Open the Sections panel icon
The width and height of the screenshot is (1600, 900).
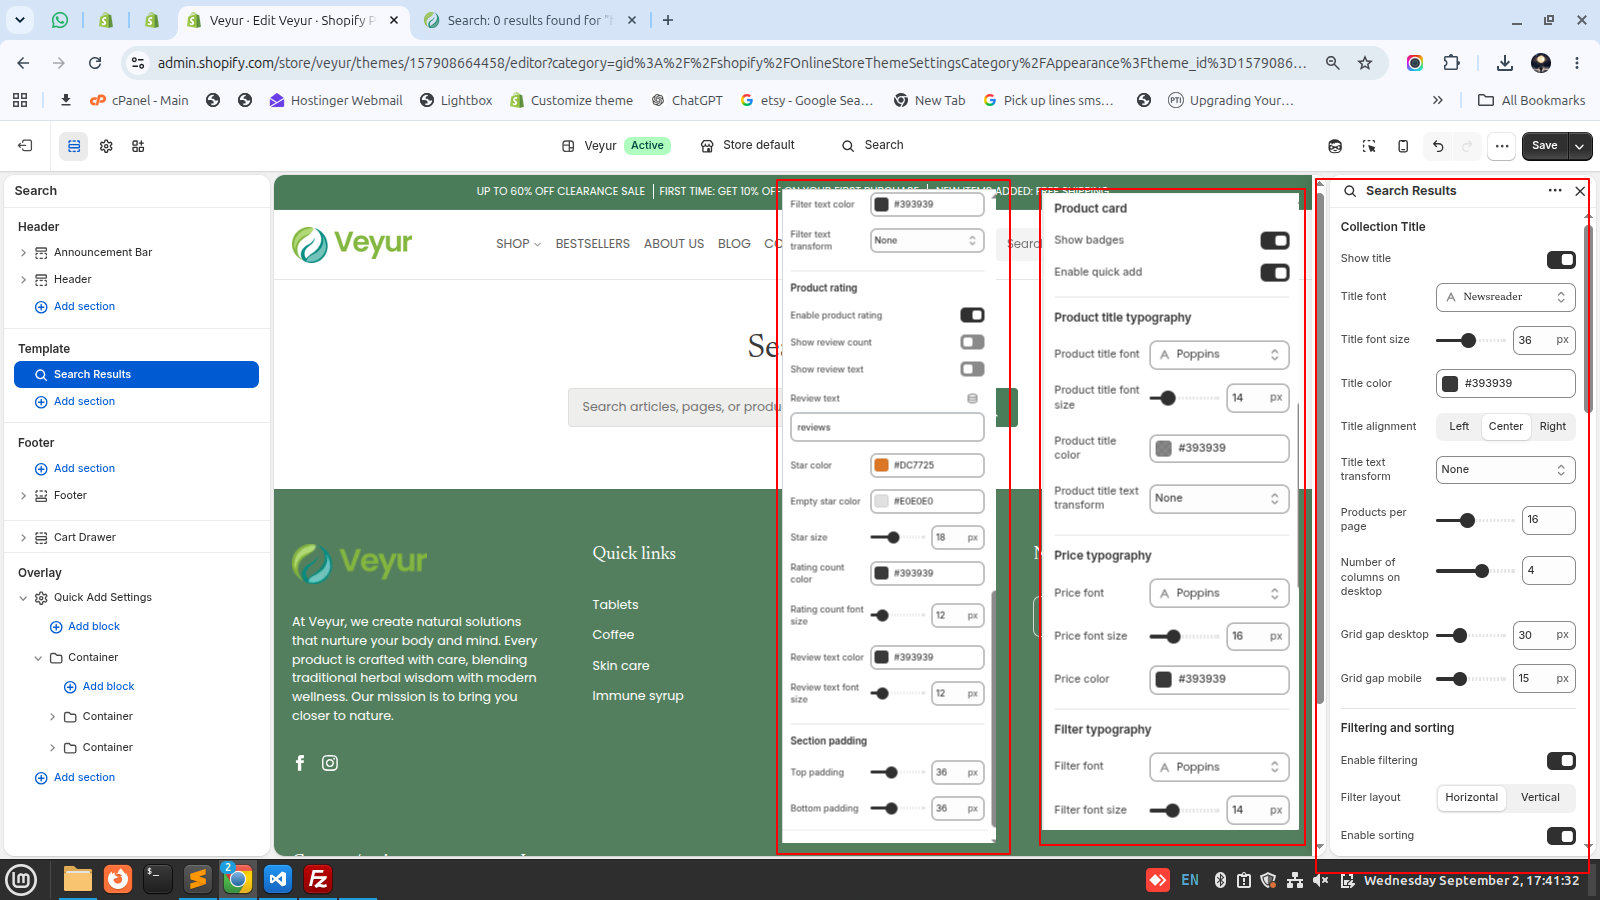pos(74,146)
